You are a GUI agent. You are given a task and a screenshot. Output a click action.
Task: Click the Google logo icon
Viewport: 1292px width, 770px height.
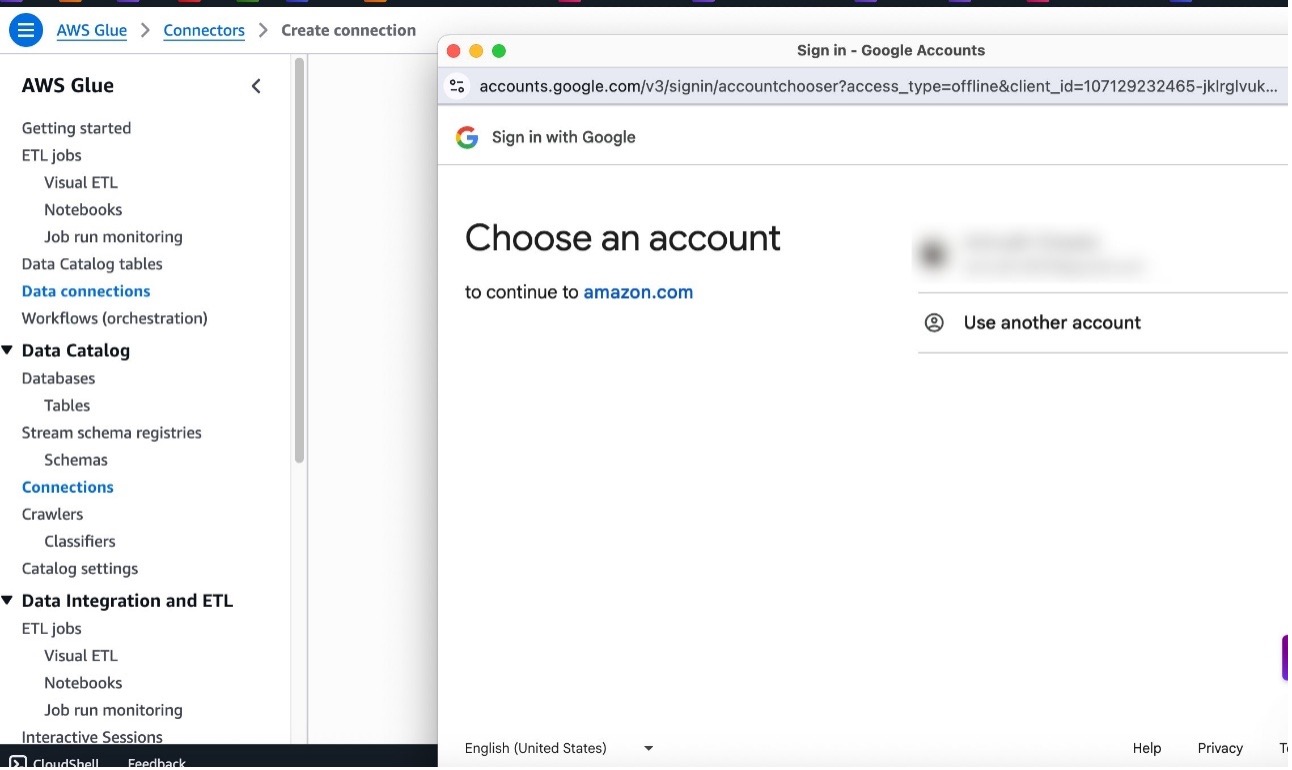467,138
